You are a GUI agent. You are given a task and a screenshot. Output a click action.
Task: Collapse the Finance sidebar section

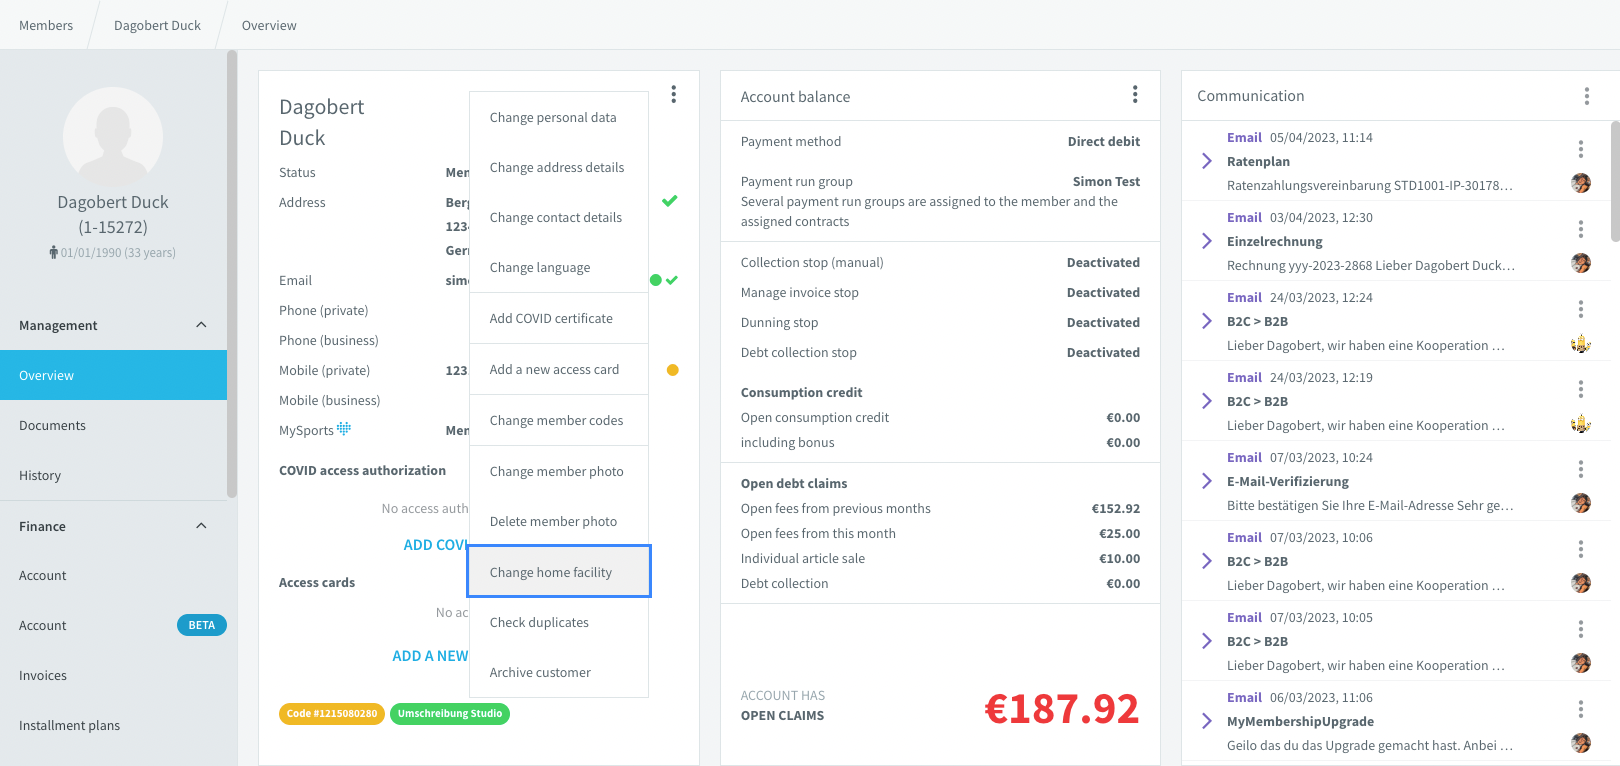point(201,526)
